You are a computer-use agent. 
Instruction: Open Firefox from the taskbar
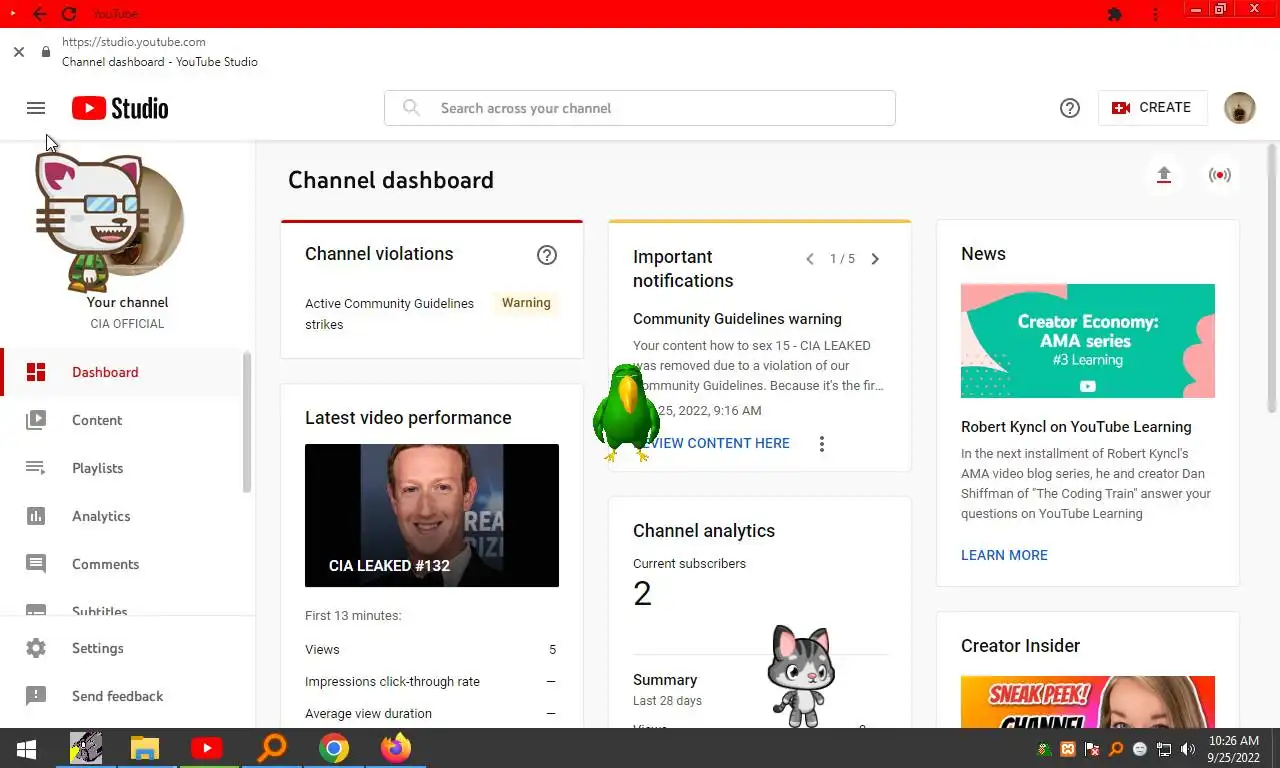click(396, 748)
